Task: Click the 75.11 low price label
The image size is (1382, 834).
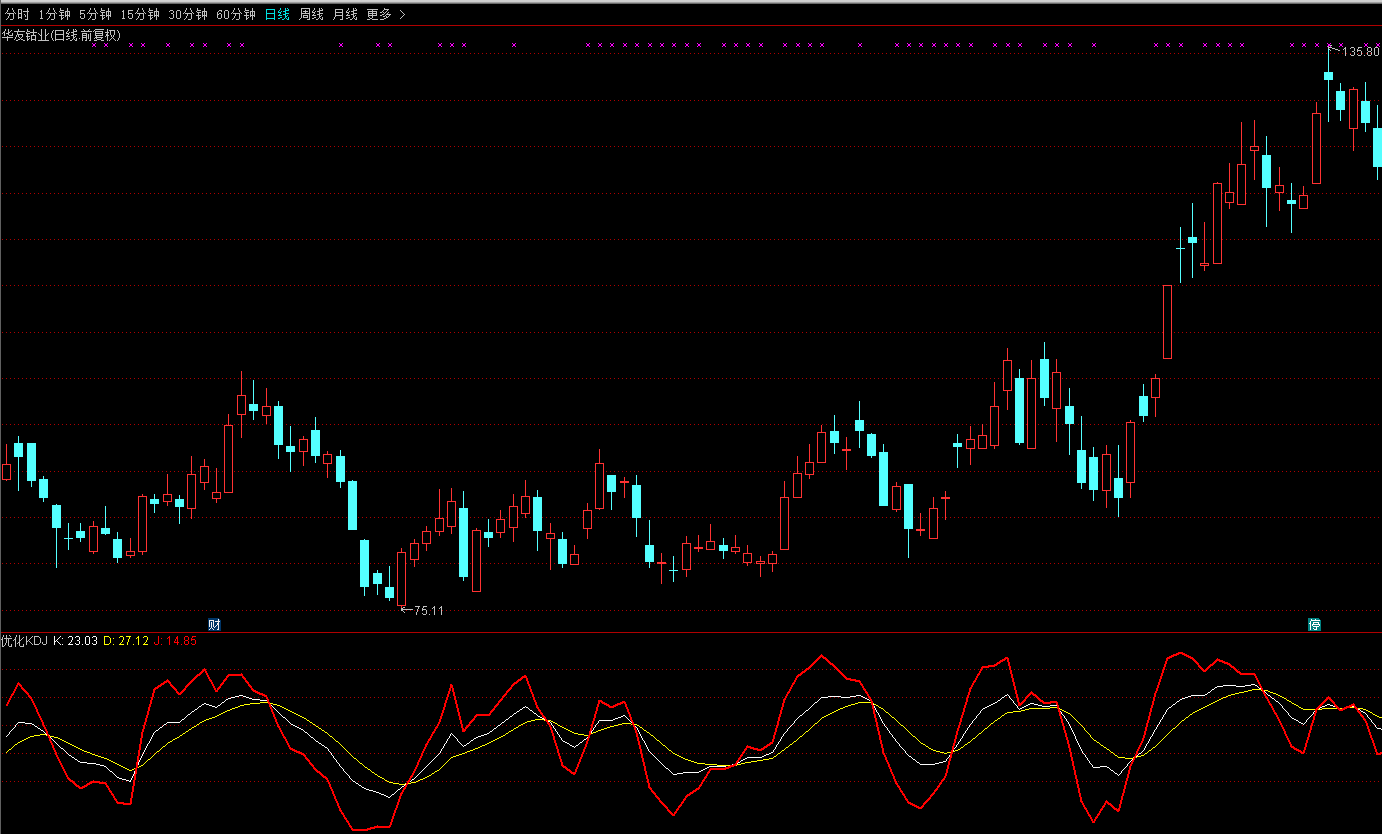Action: click(x=428, y=610)
